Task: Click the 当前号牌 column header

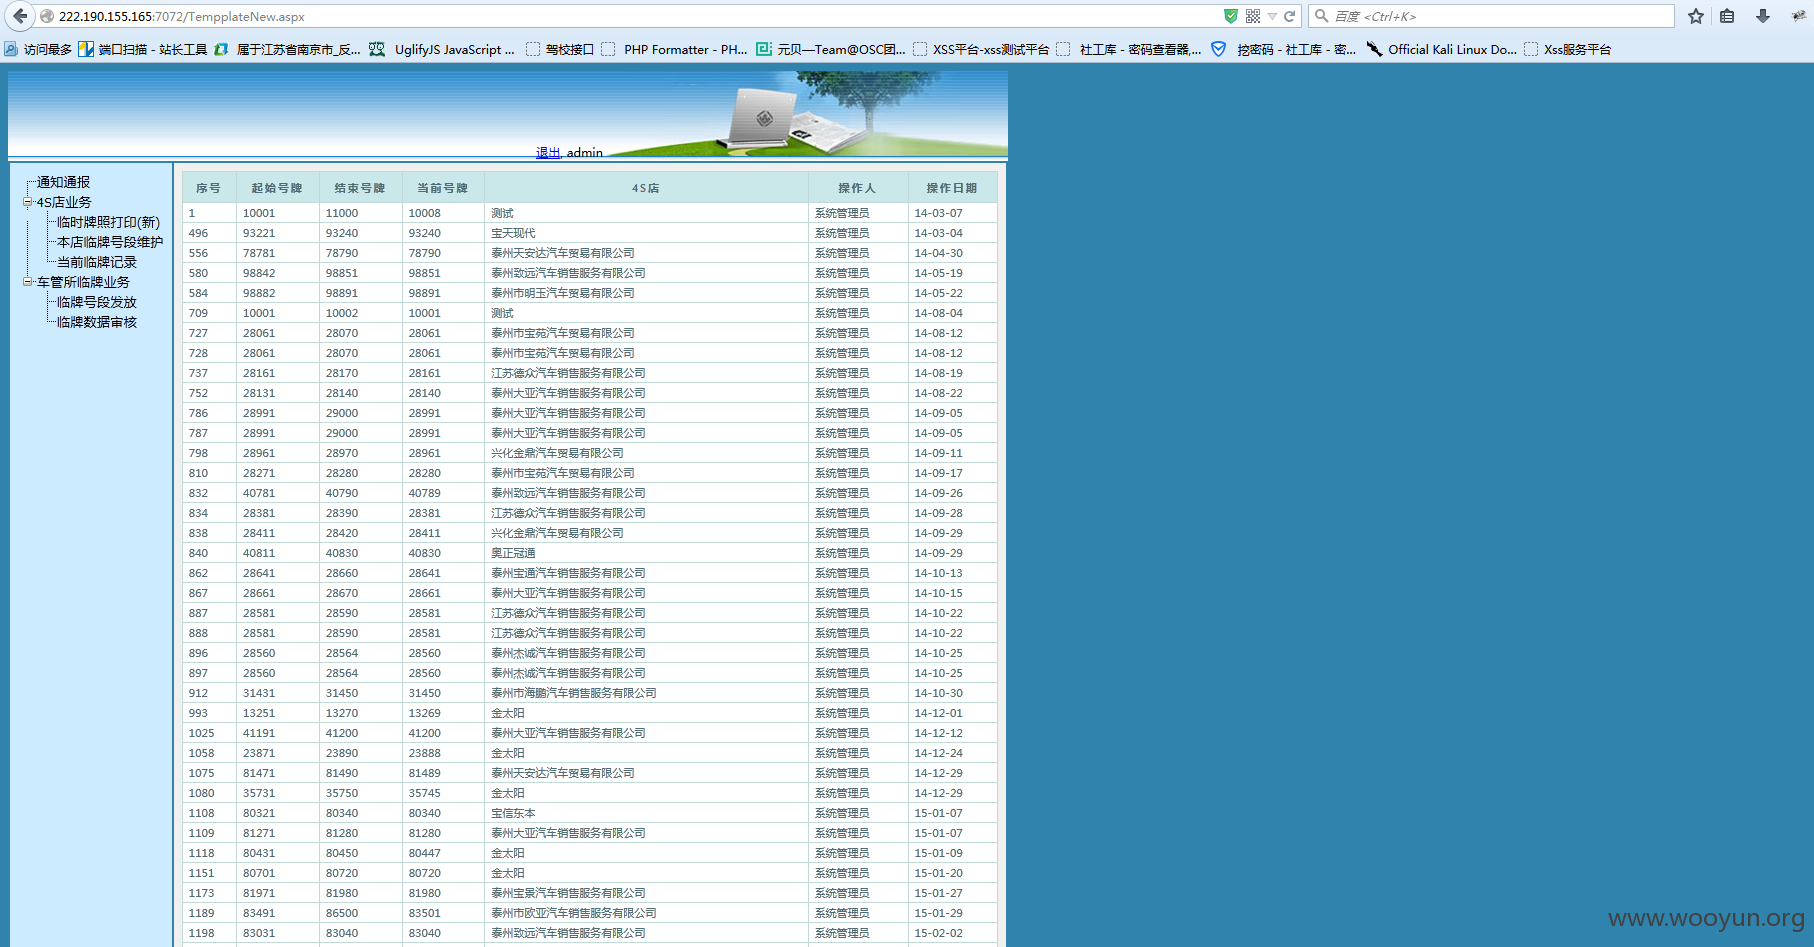Action: (443, 188)
